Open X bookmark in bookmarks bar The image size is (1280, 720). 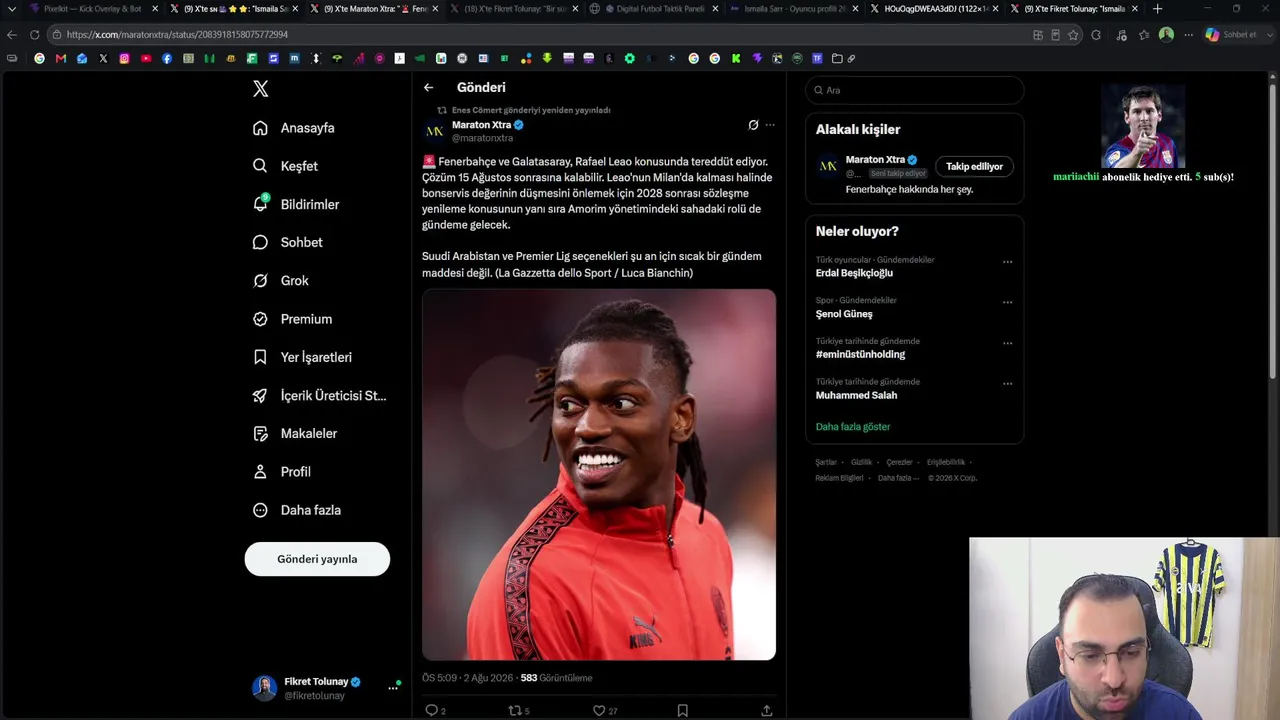[x=103, y=58]
